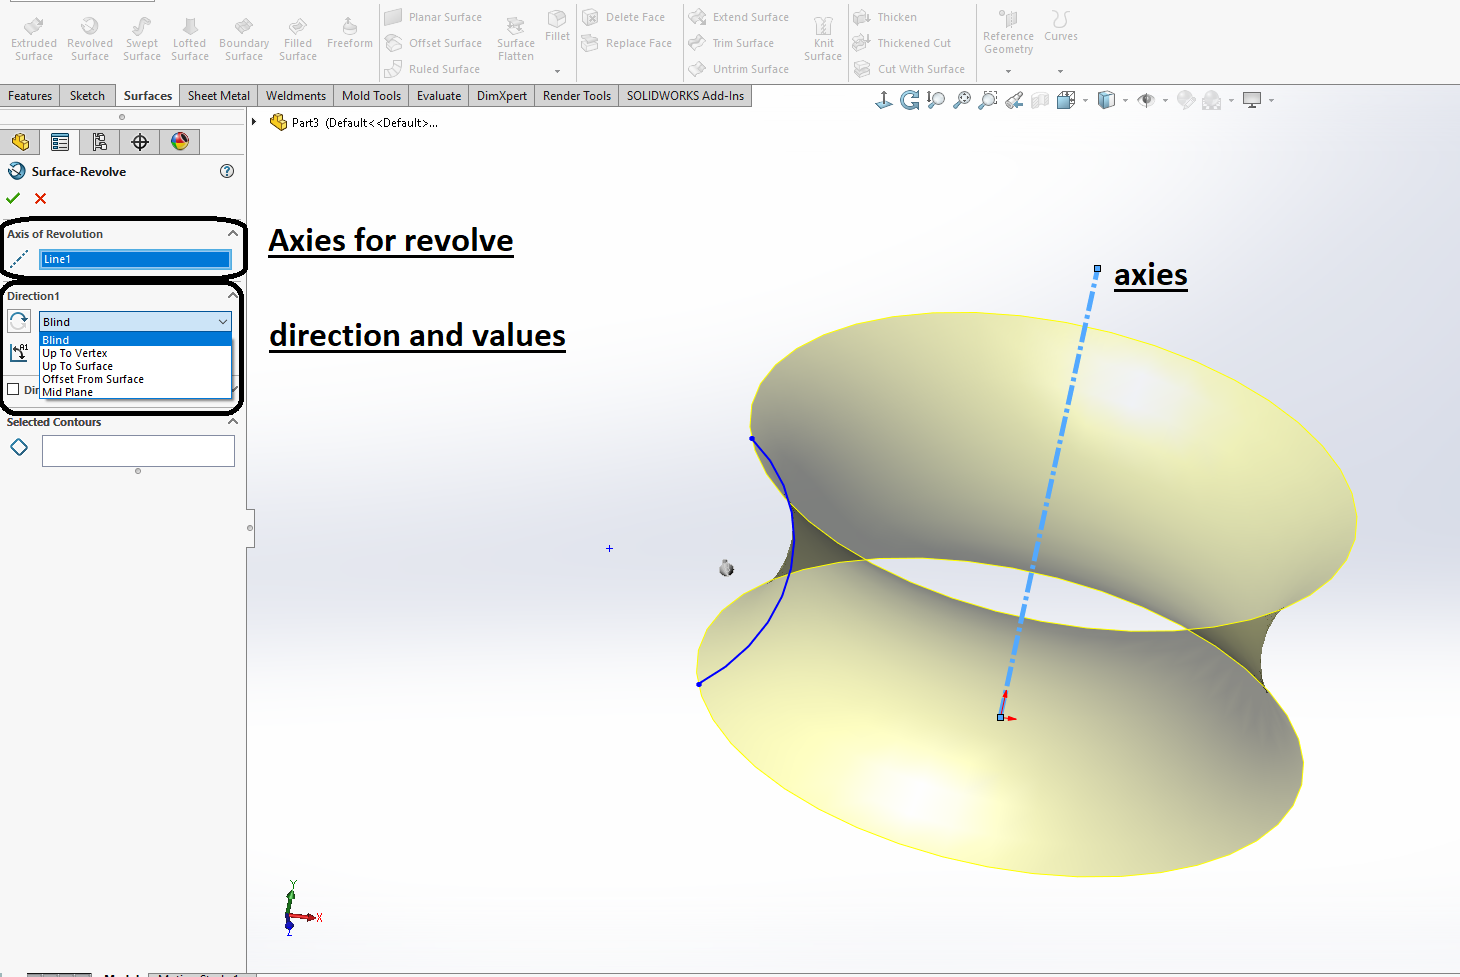Accept the Surface-Revolve with green checkmark
The width and height of the screenshot is (1460, 977).
(x=13, y=198)
